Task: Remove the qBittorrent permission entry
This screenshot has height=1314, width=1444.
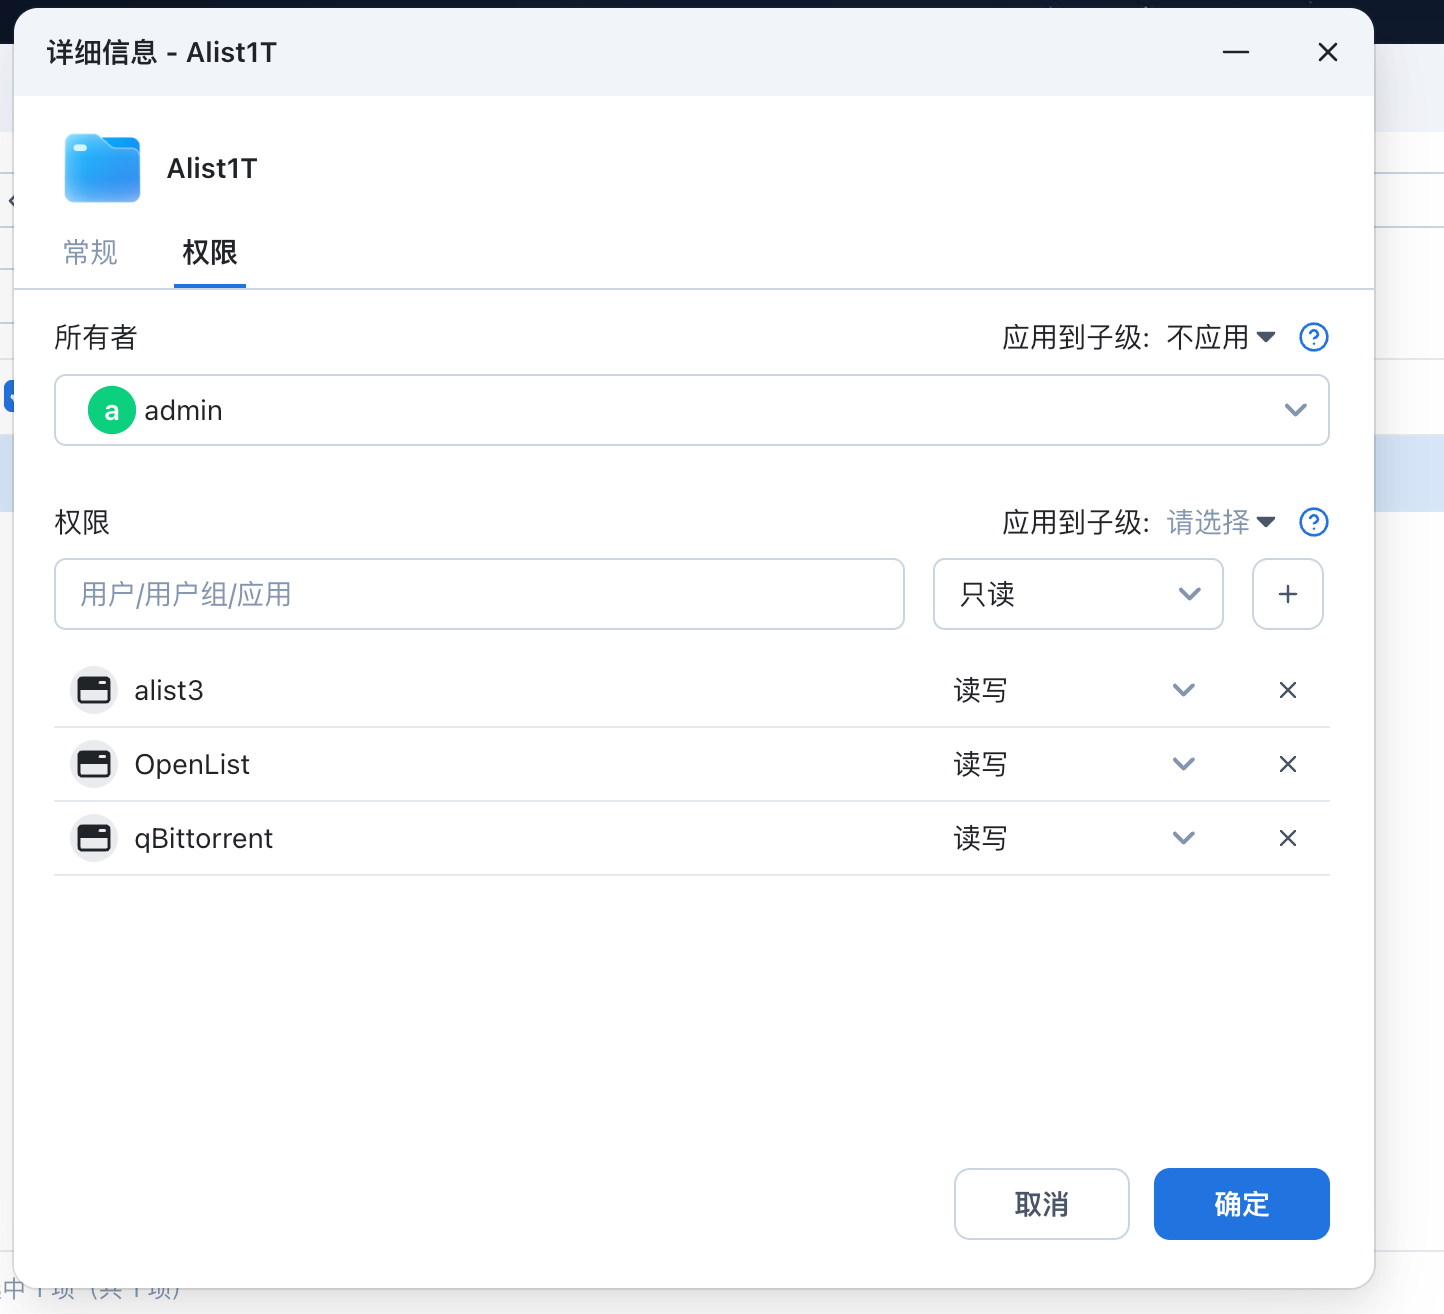Action: (x=1287, y=838)
